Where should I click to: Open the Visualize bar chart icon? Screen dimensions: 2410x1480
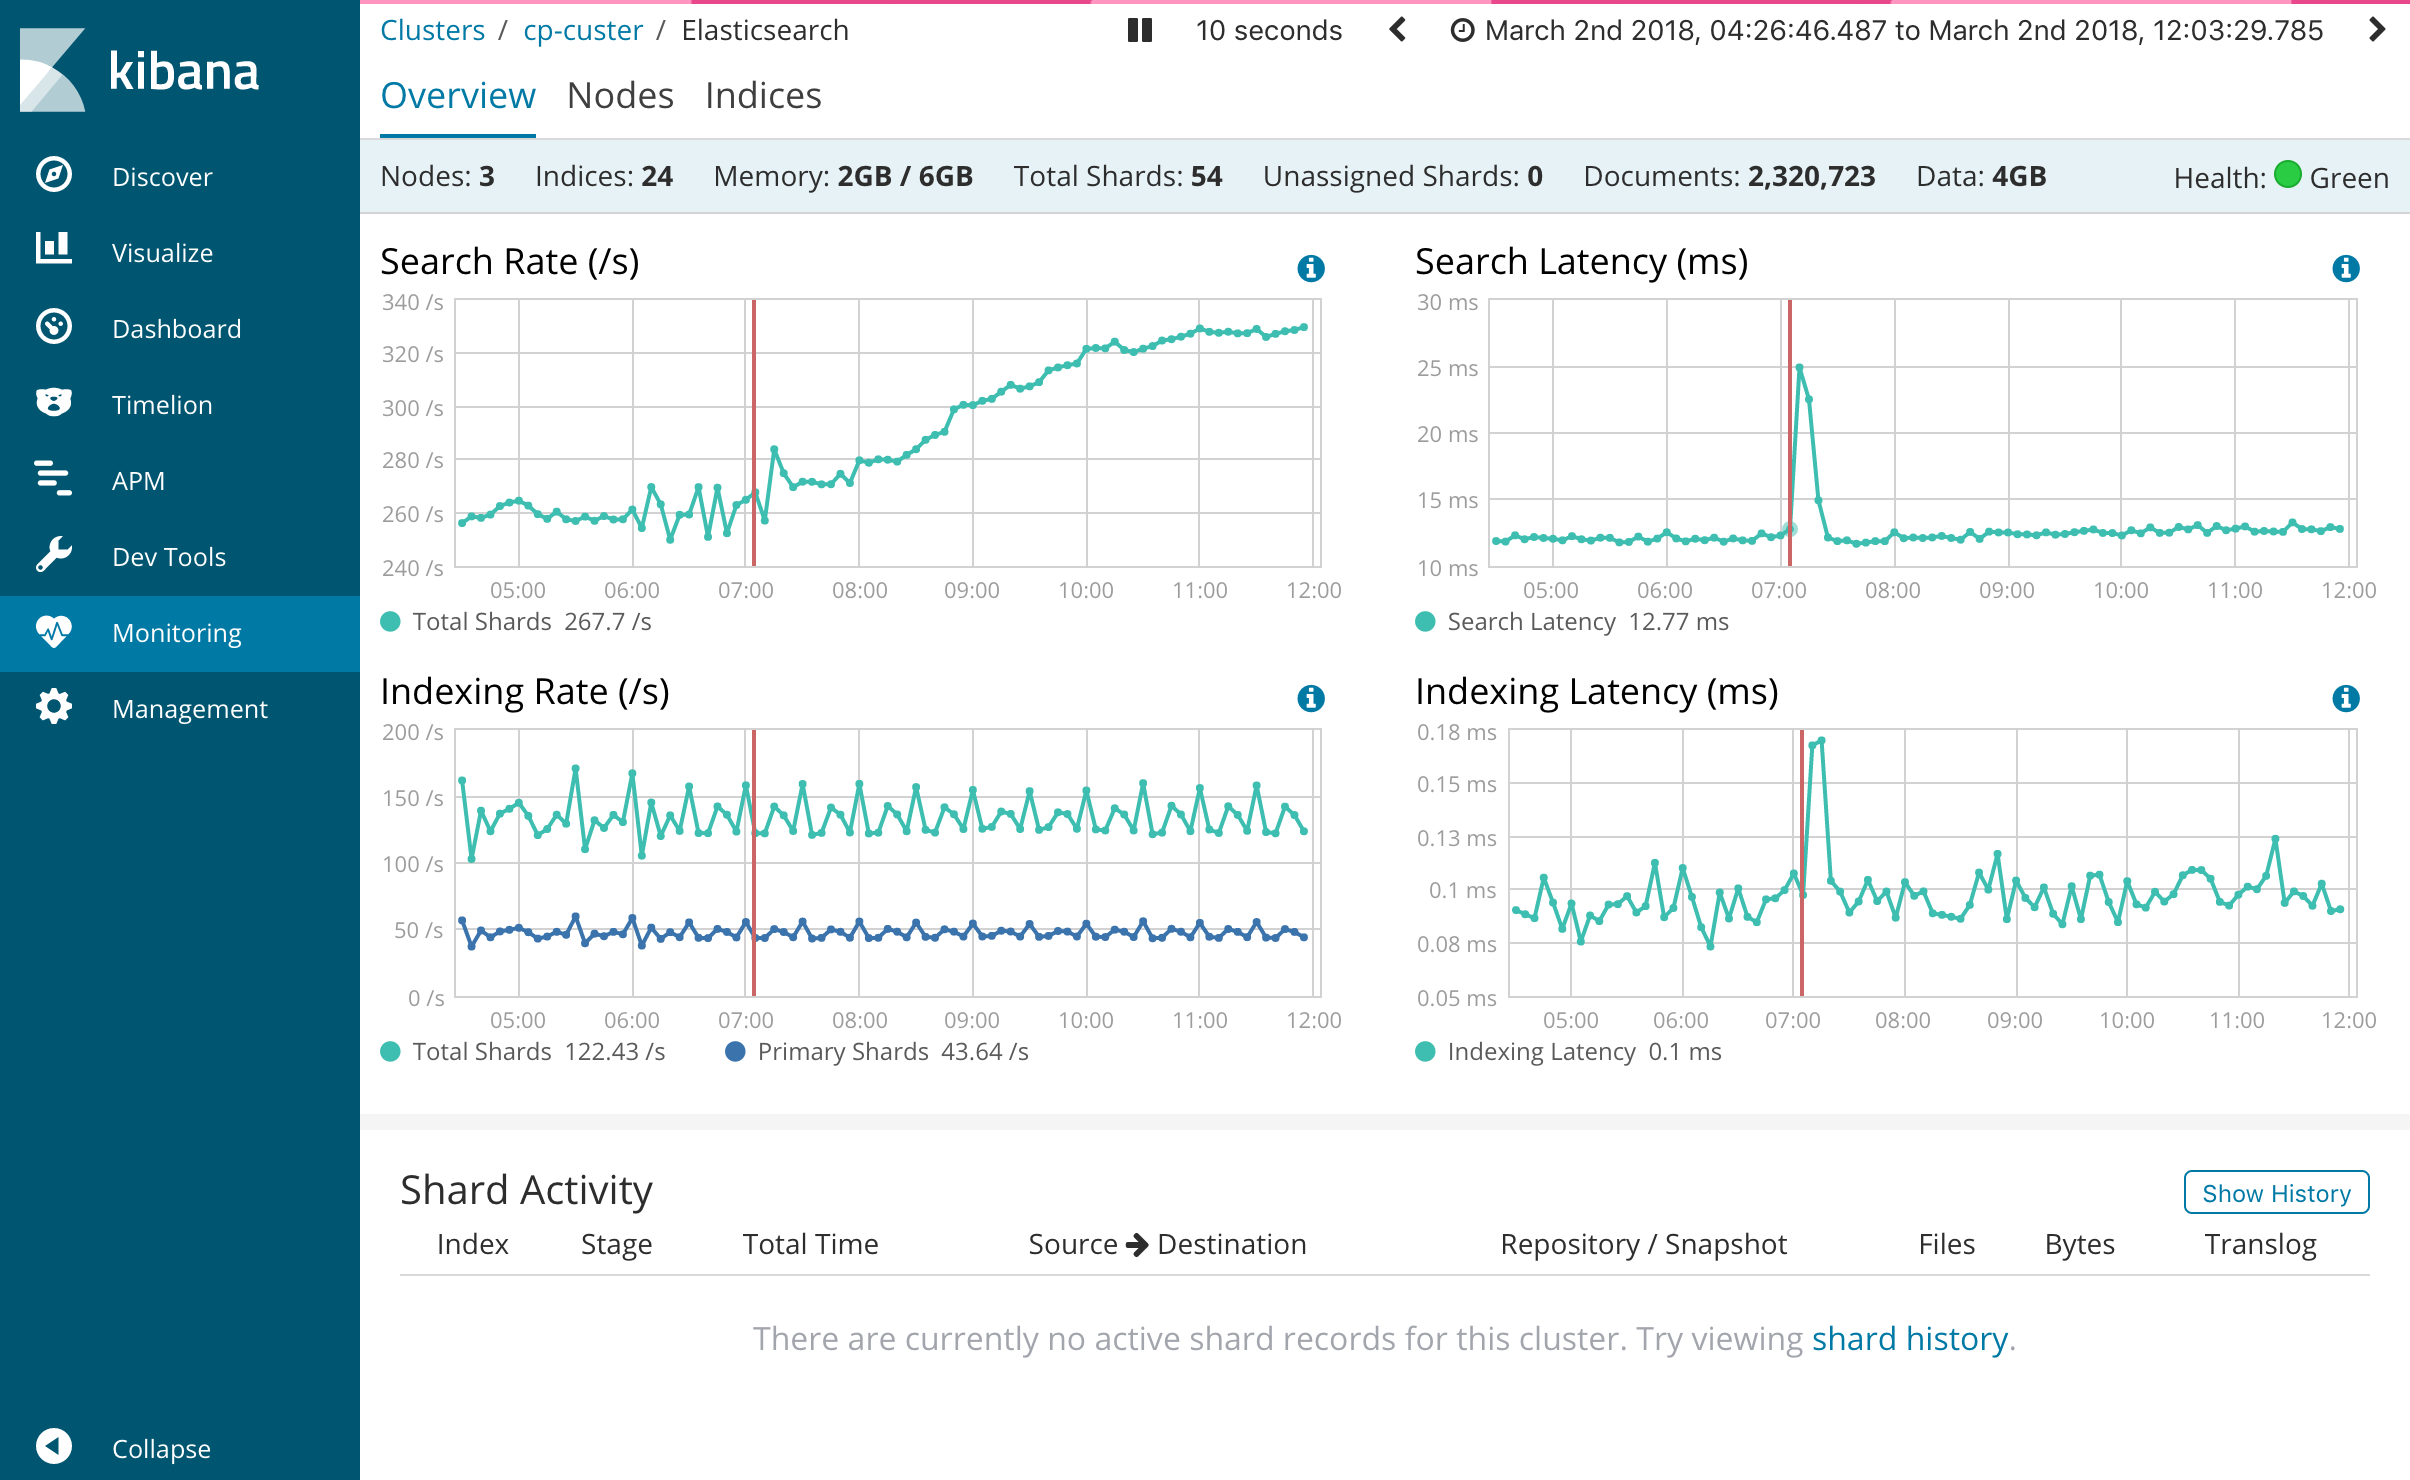54,250
